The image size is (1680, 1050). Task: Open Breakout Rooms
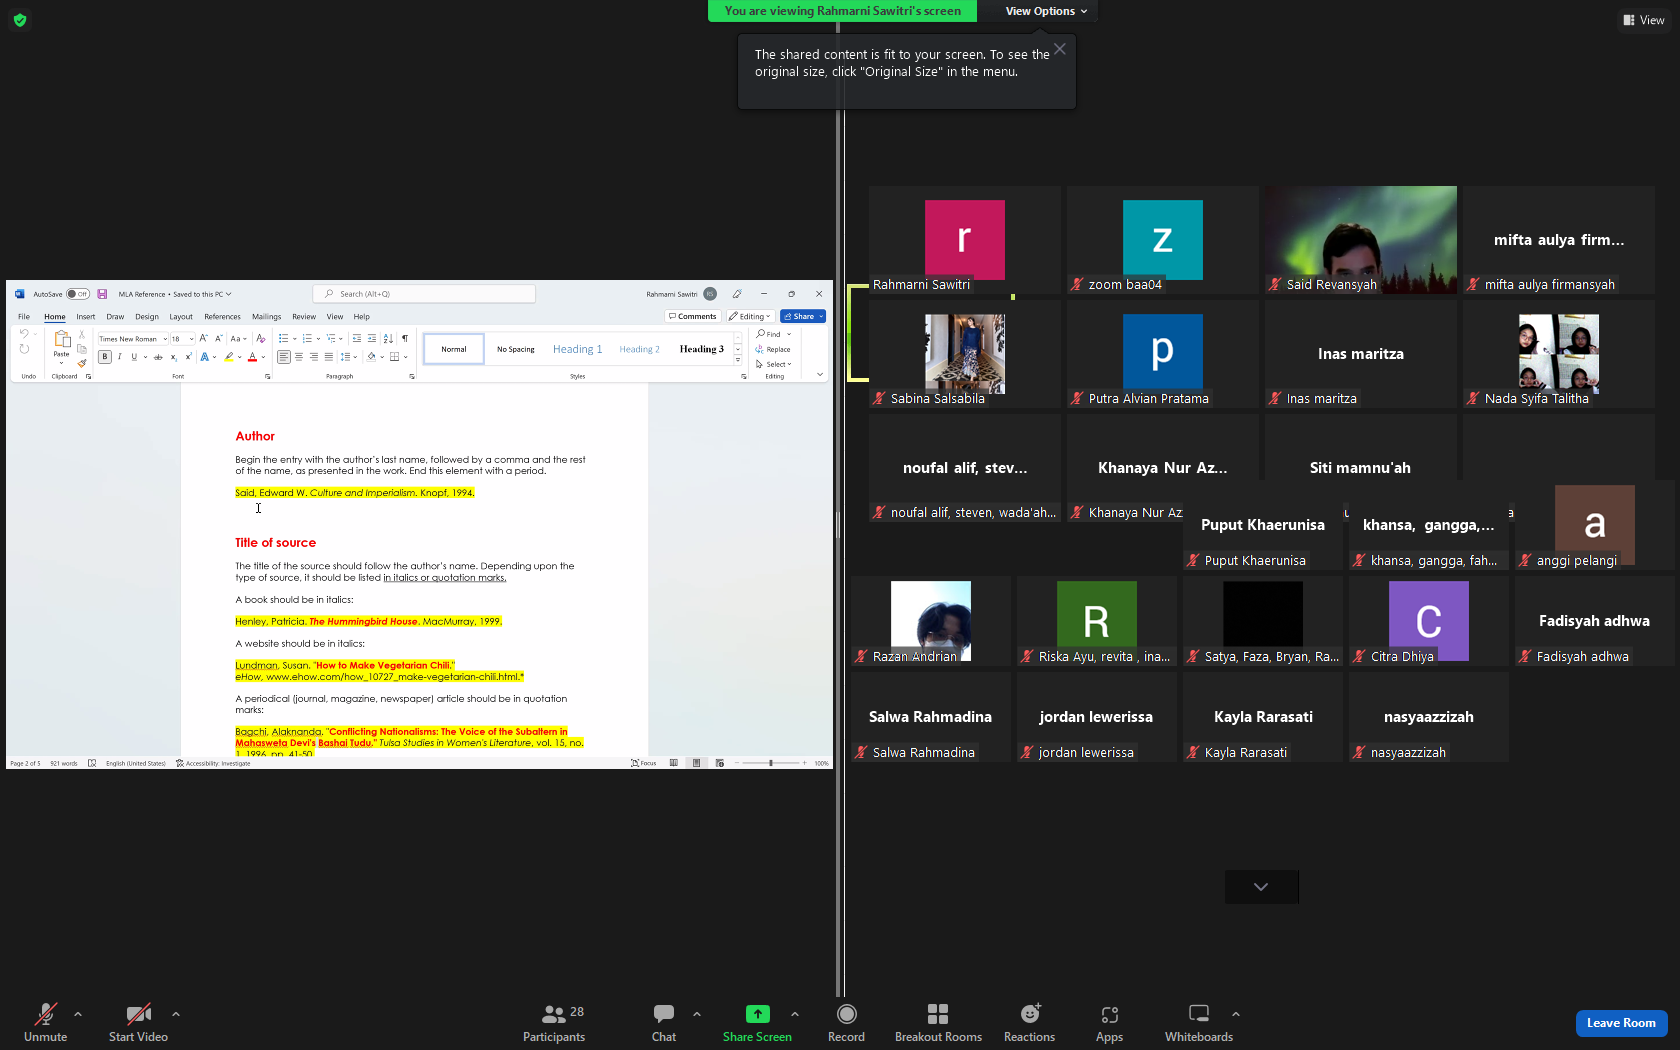point(938,1023)
